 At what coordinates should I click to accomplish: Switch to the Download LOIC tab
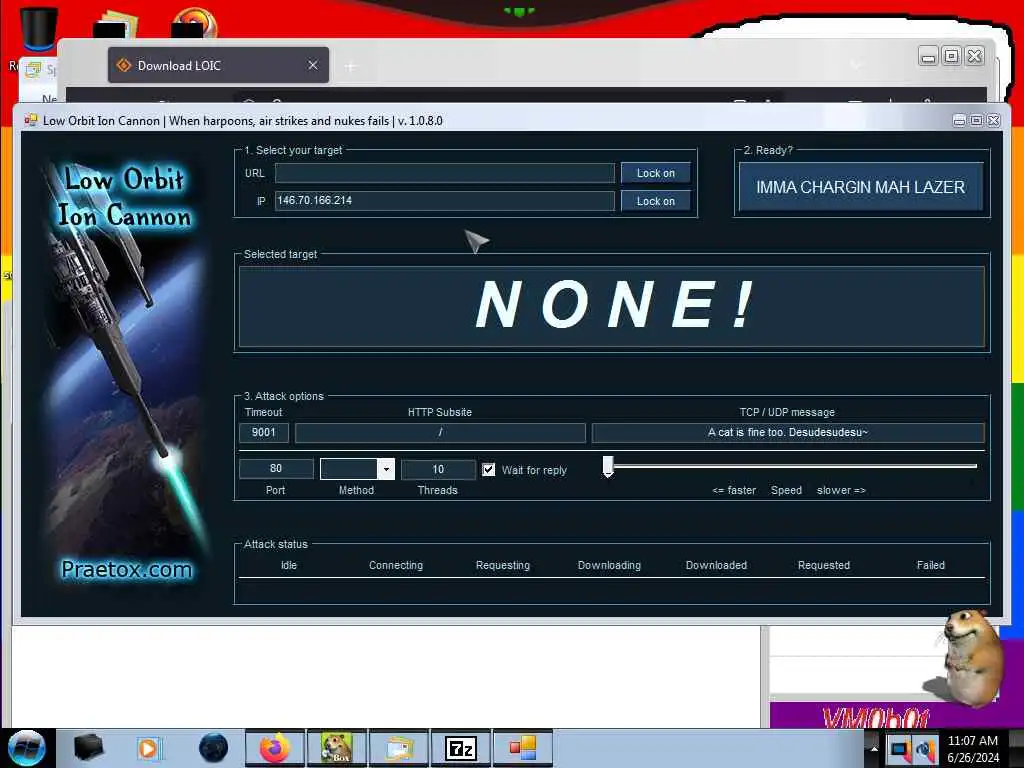pyautogui.click(x=218, y=65)
